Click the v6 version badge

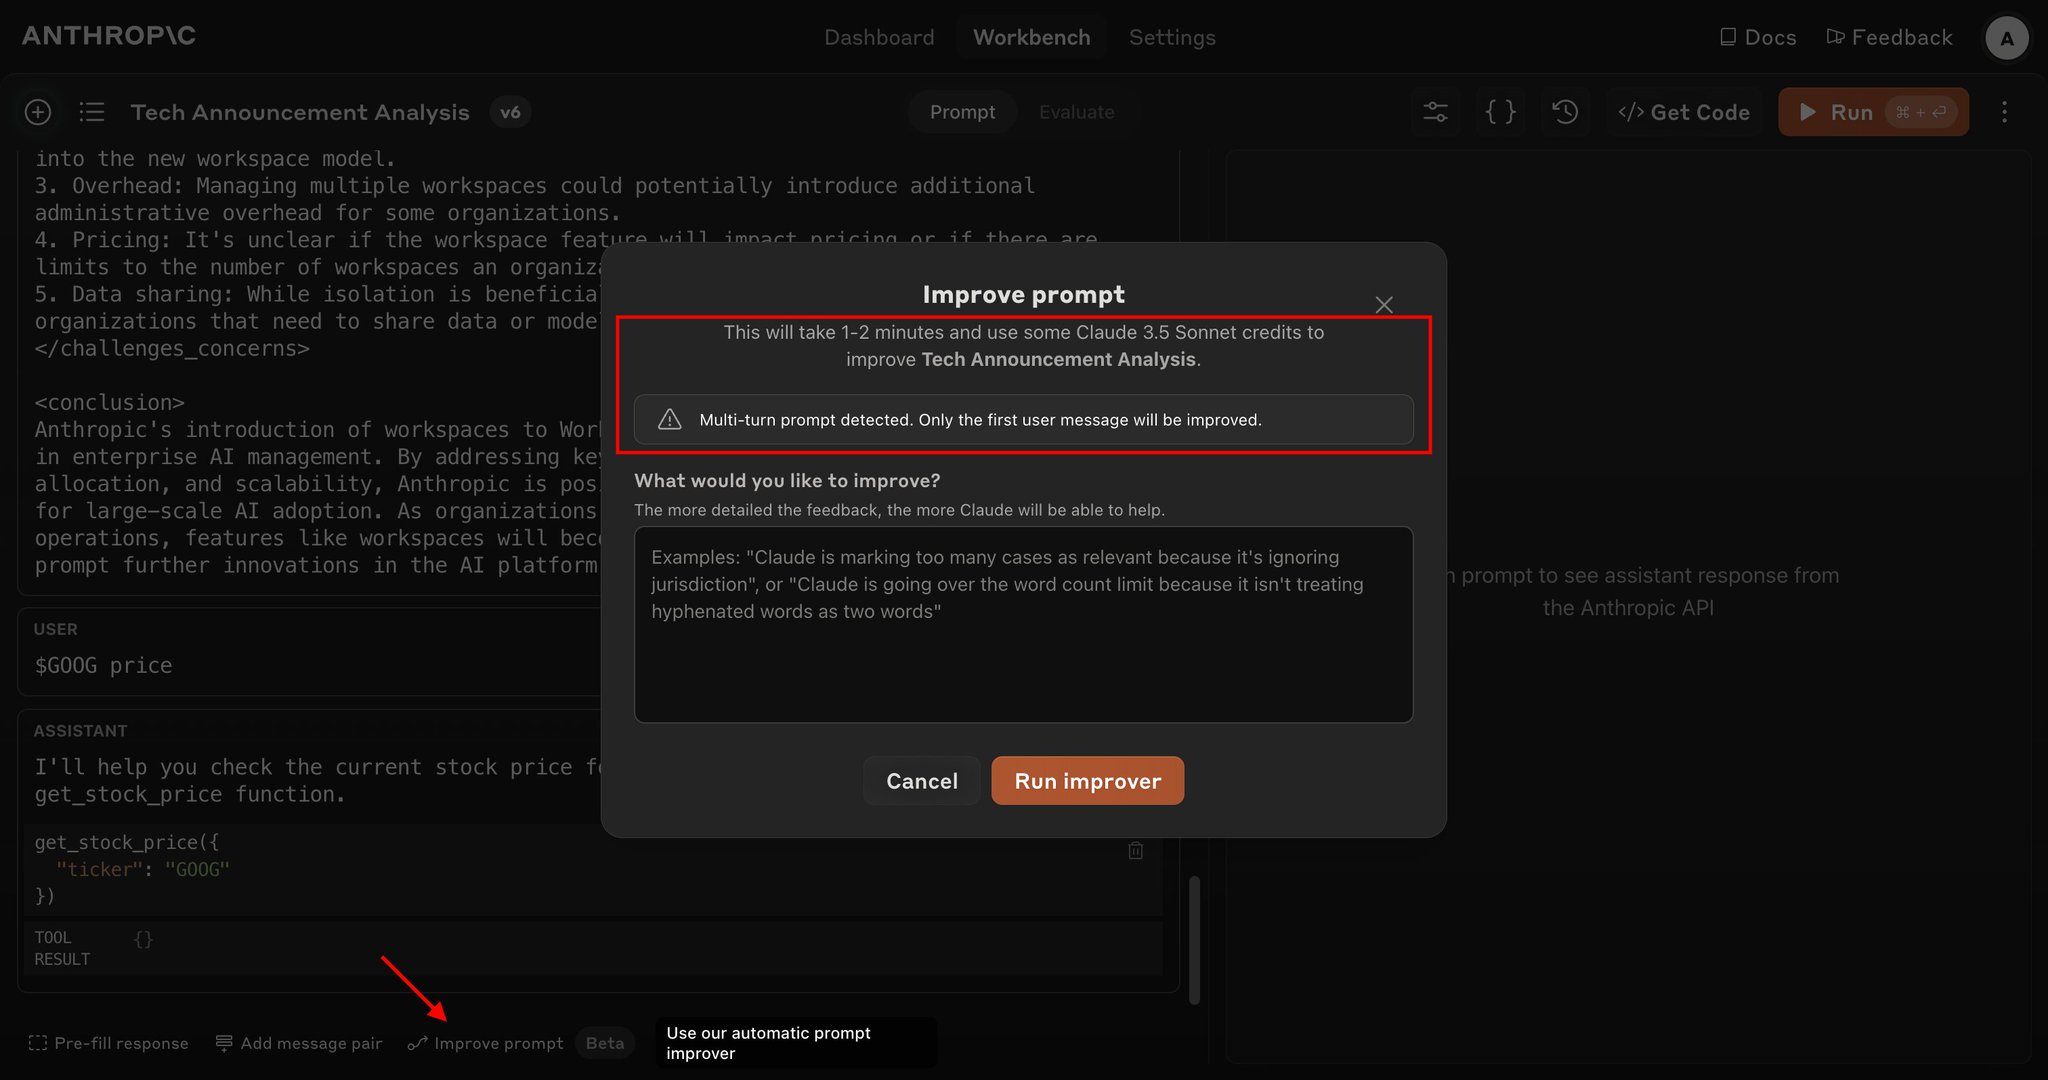510,112
